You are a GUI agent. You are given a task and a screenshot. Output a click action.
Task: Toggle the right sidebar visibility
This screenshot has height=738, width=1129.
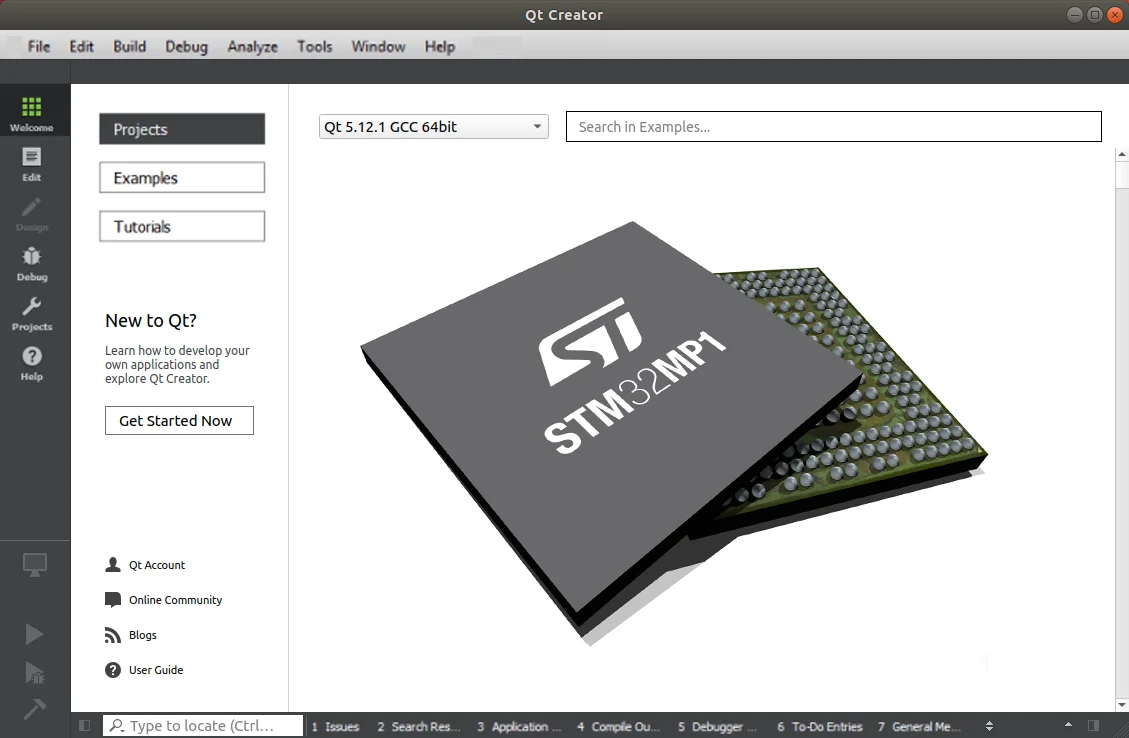(1093, 726)
